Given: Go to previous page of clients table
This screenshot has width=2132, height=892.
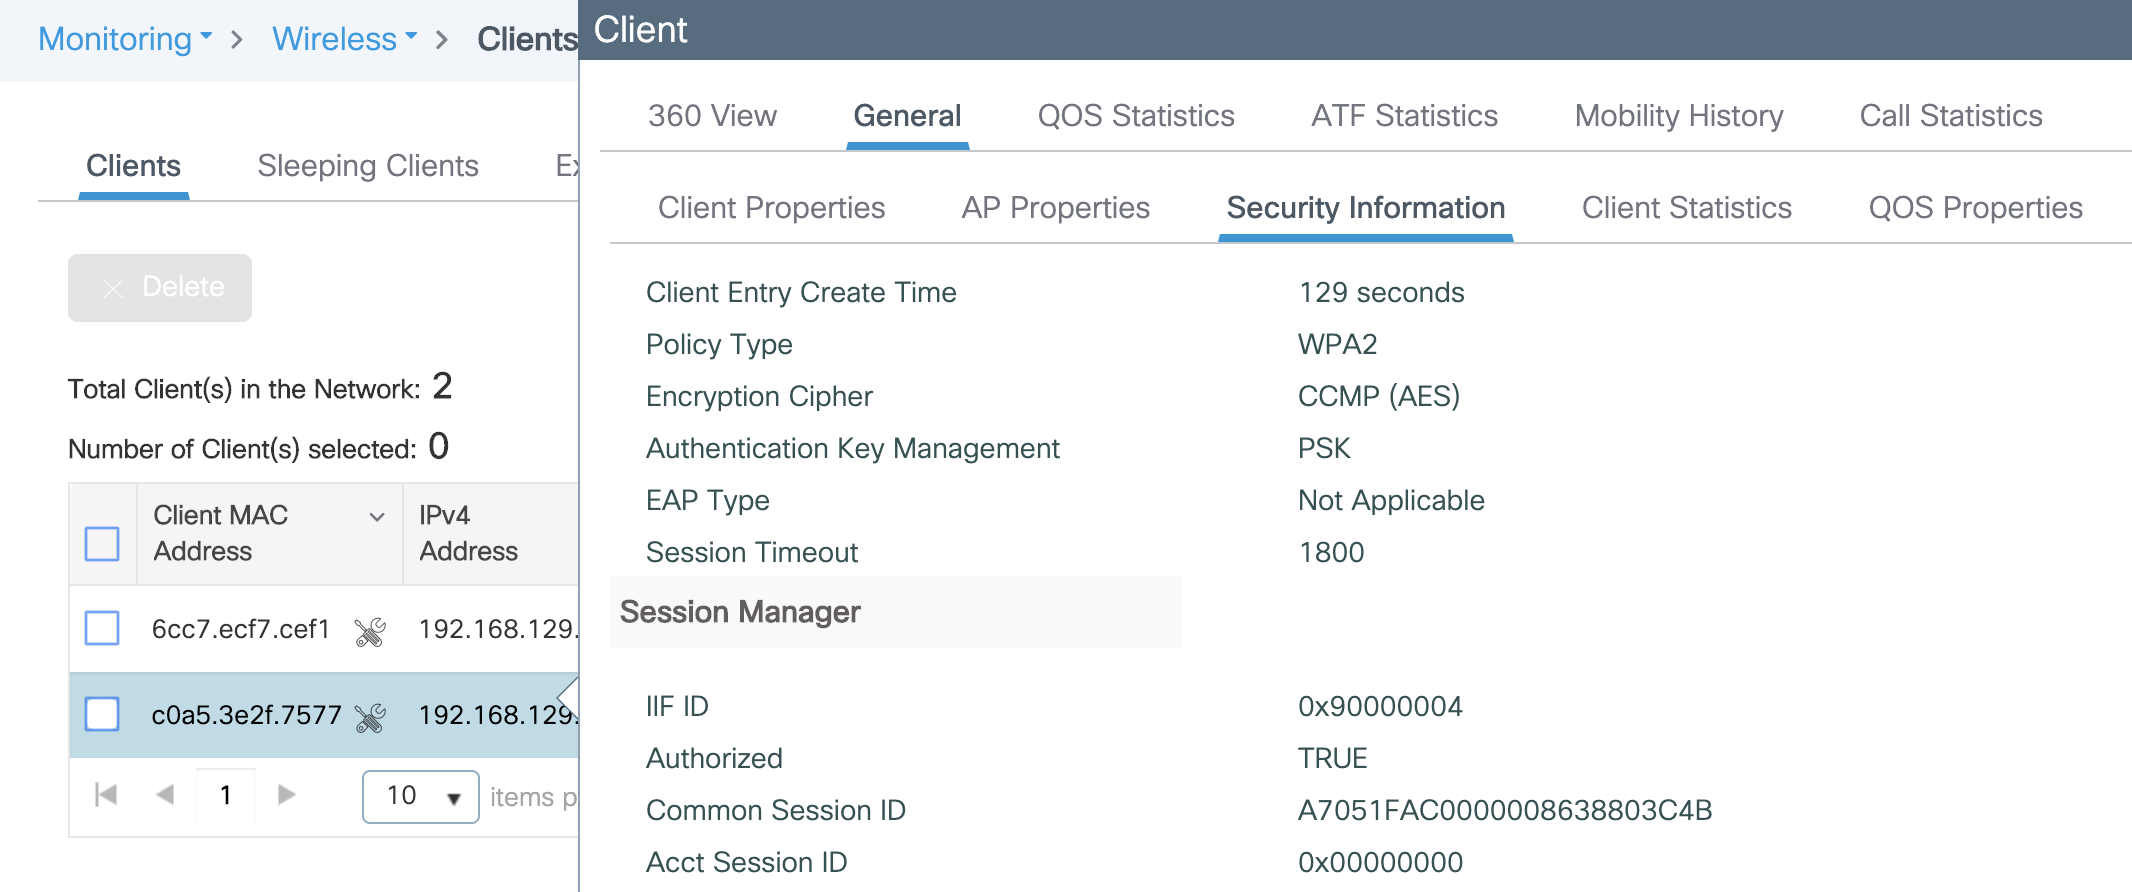Looking at the screenshot, I should (x=166, y=795).
